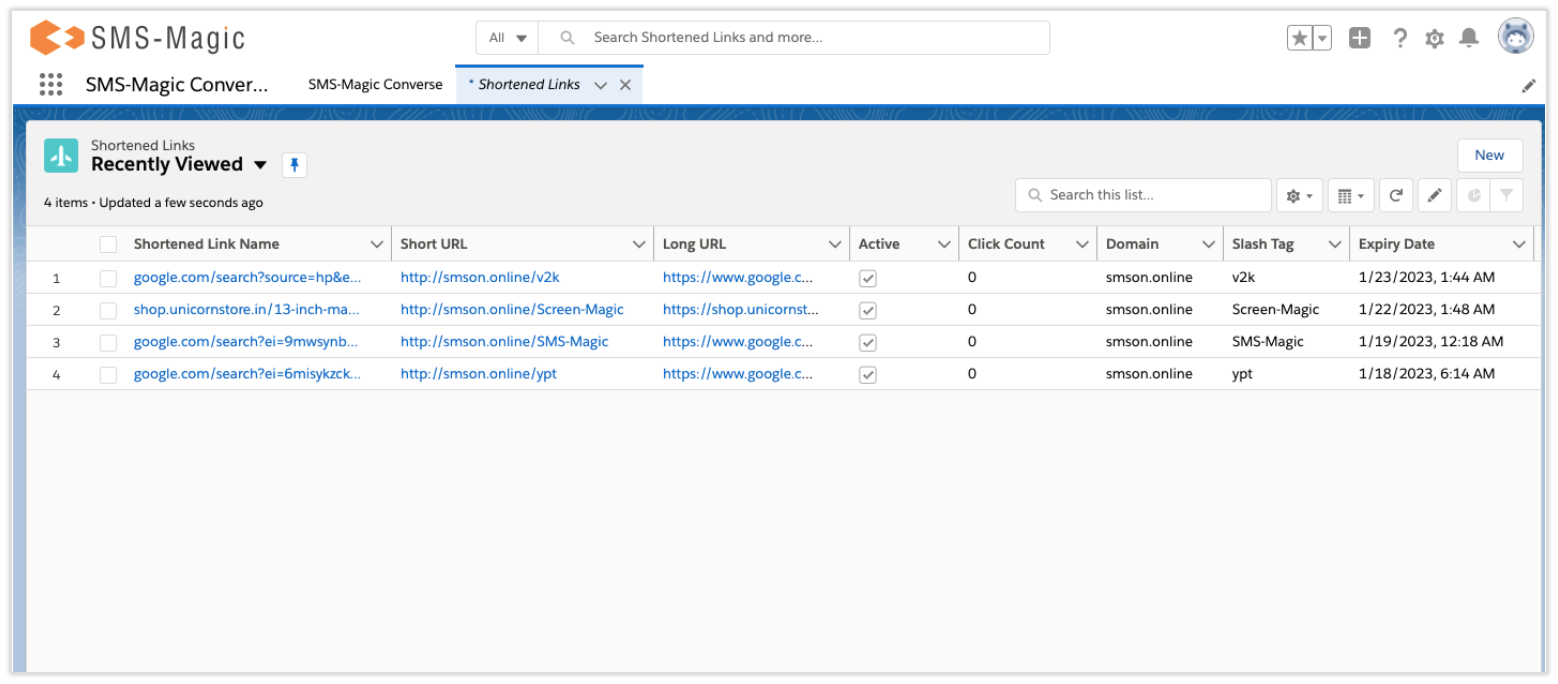Click the refresh list icon
The height and width of the screenshot is (684, 1558).
point(1396,195)
